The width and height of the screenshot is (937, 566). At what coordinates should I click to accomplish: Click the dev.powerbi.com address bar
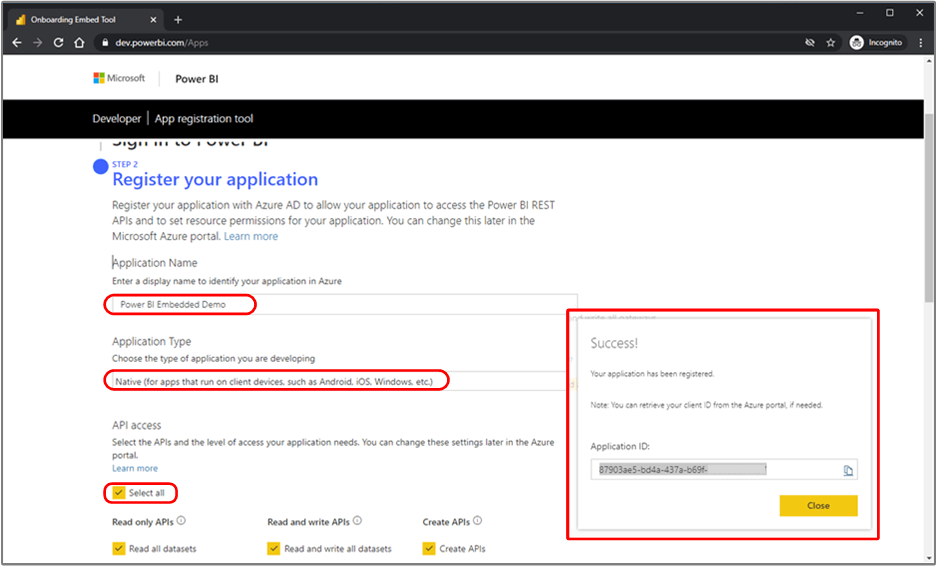pyautogui.click(x=448, y=42)
